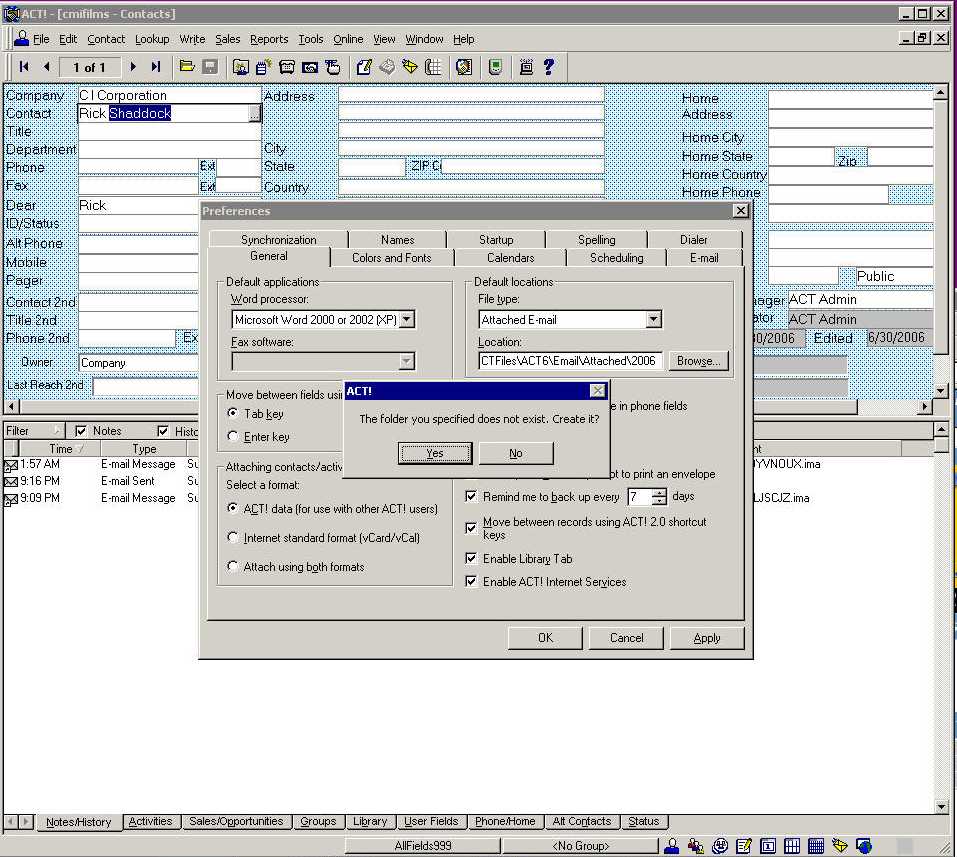Click the envelope e-mail icon in status bar
The width and height of the screenshot is (957, 857).
[x=840, y=845]
